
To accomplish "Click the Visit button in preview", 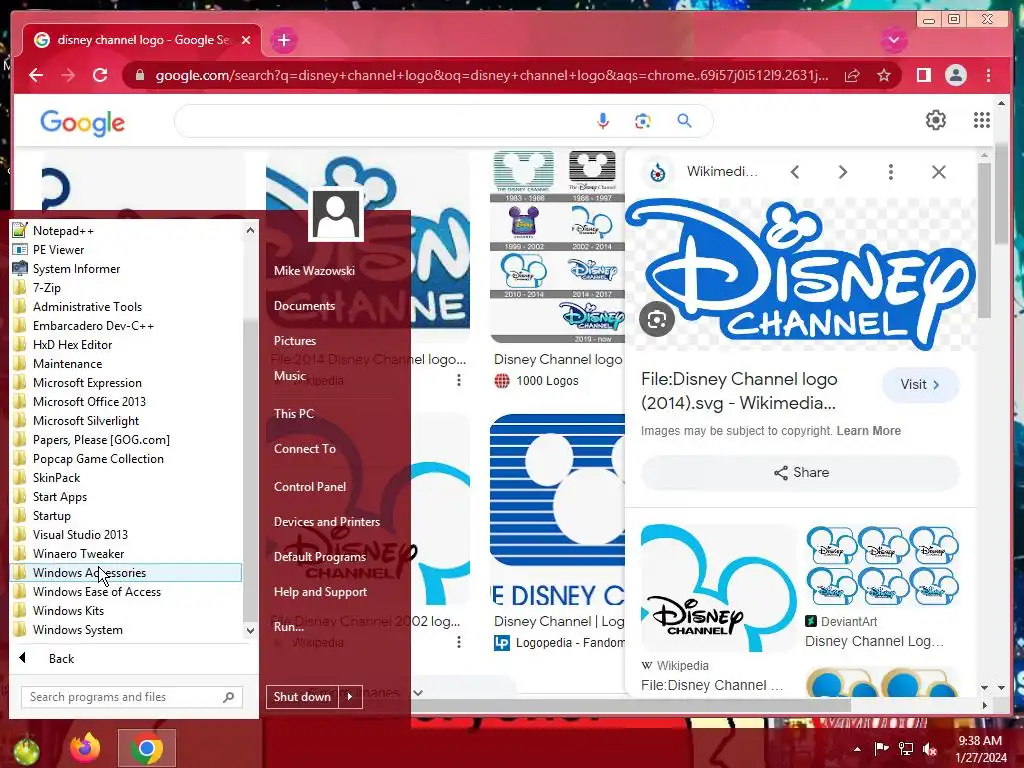I will click(920, 385).
